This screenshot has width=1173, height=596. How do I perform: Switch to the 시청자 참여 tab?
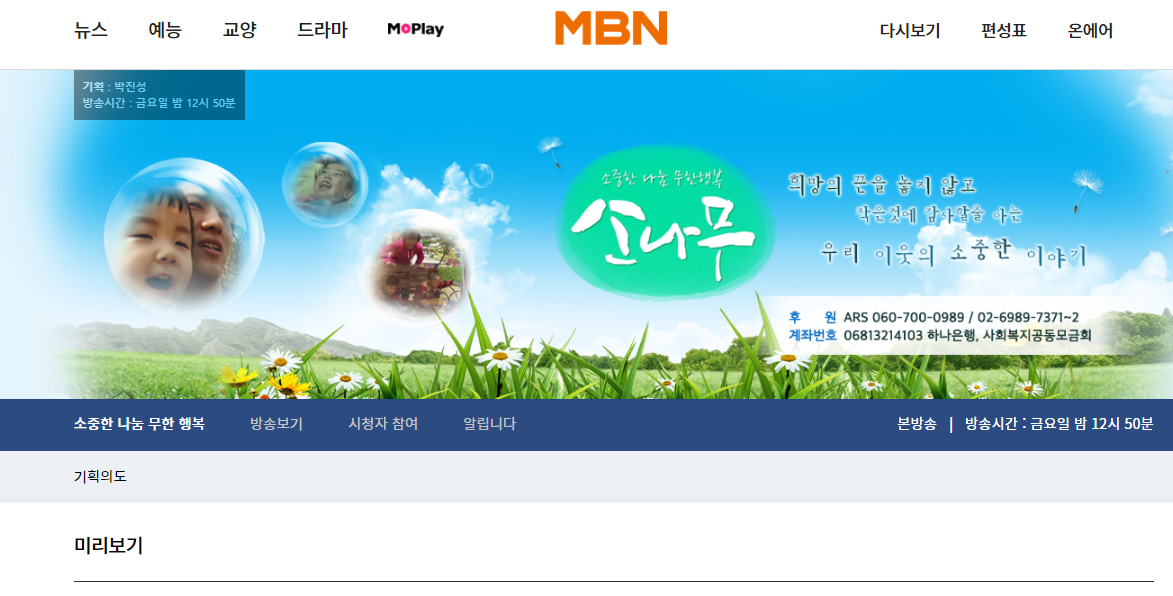383,424
